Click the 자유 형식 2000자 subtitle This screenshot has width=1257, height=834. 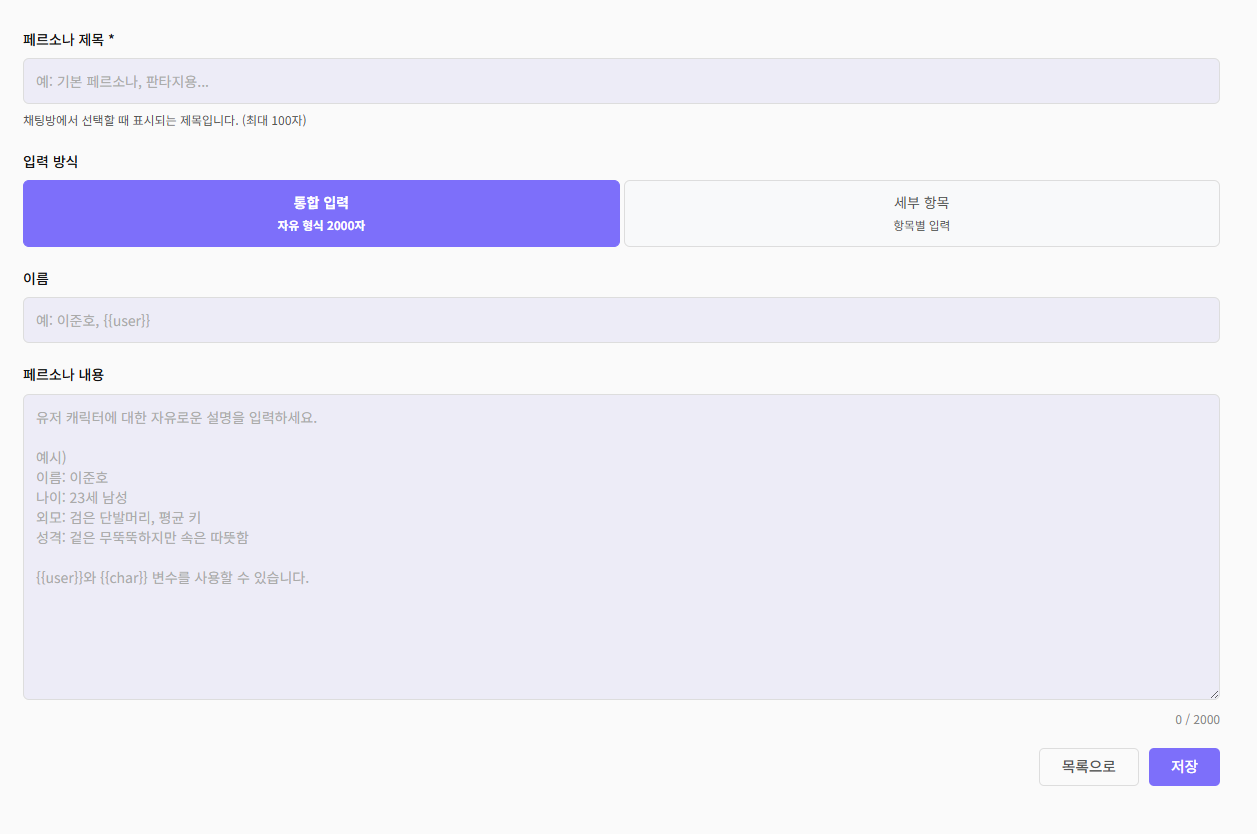click(321, 226)
